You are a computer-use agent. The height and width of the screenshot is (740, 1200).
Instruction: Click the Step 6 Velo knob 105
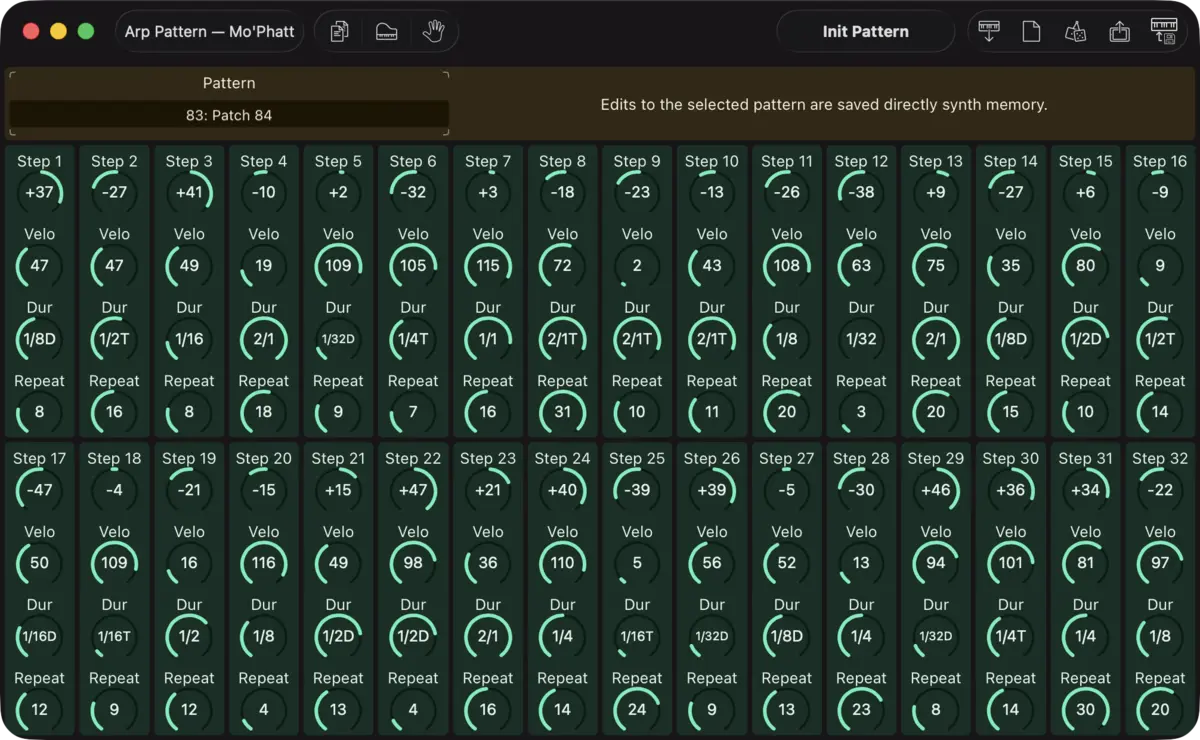coord(413,266)
